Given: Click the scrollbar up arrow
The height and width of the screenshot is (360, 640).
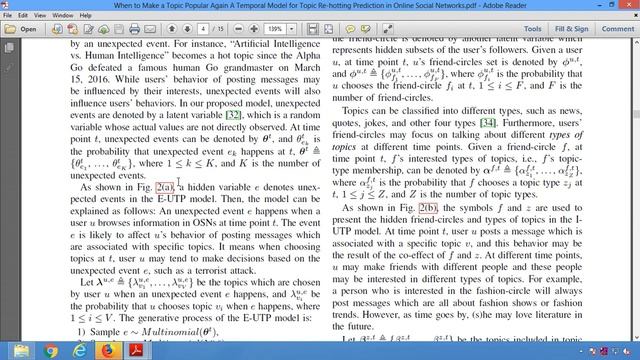Looking at the screenshot, I should [636, 42].
